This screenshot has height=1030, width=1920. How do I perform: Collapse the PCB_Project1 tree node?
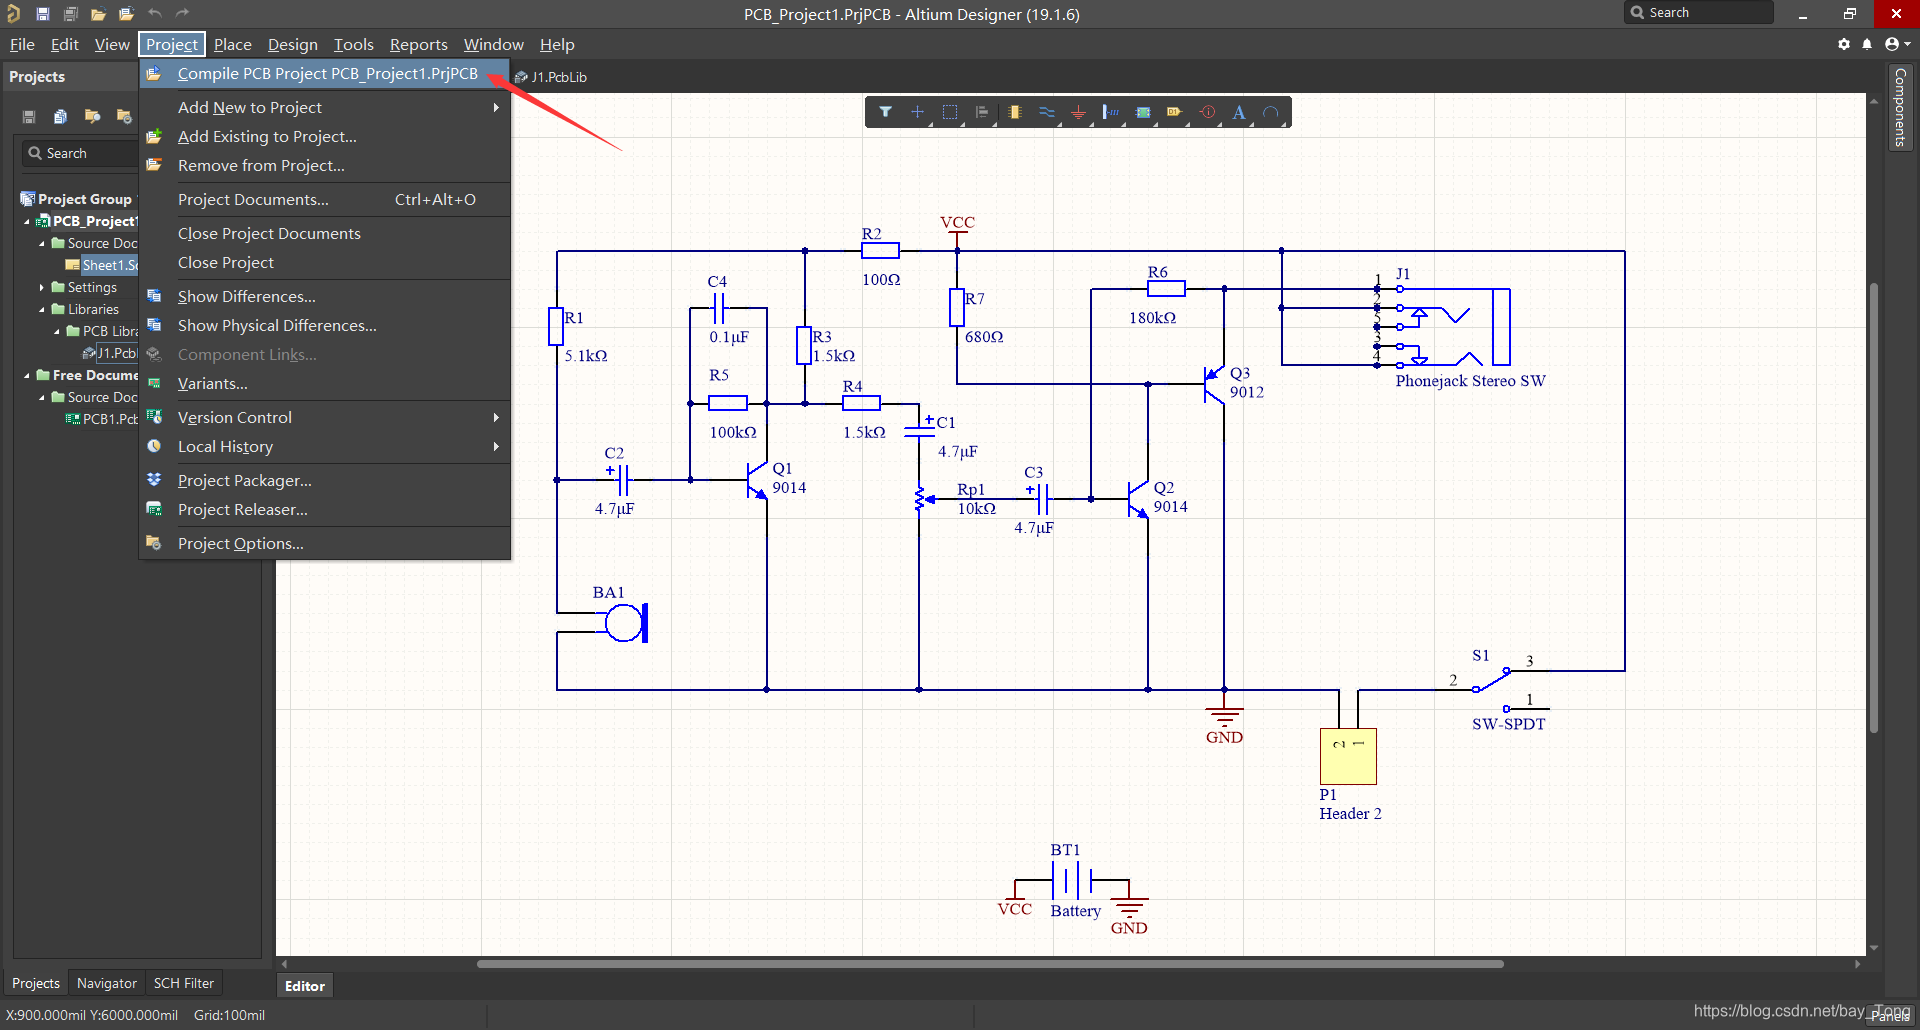tap(27, 221)
